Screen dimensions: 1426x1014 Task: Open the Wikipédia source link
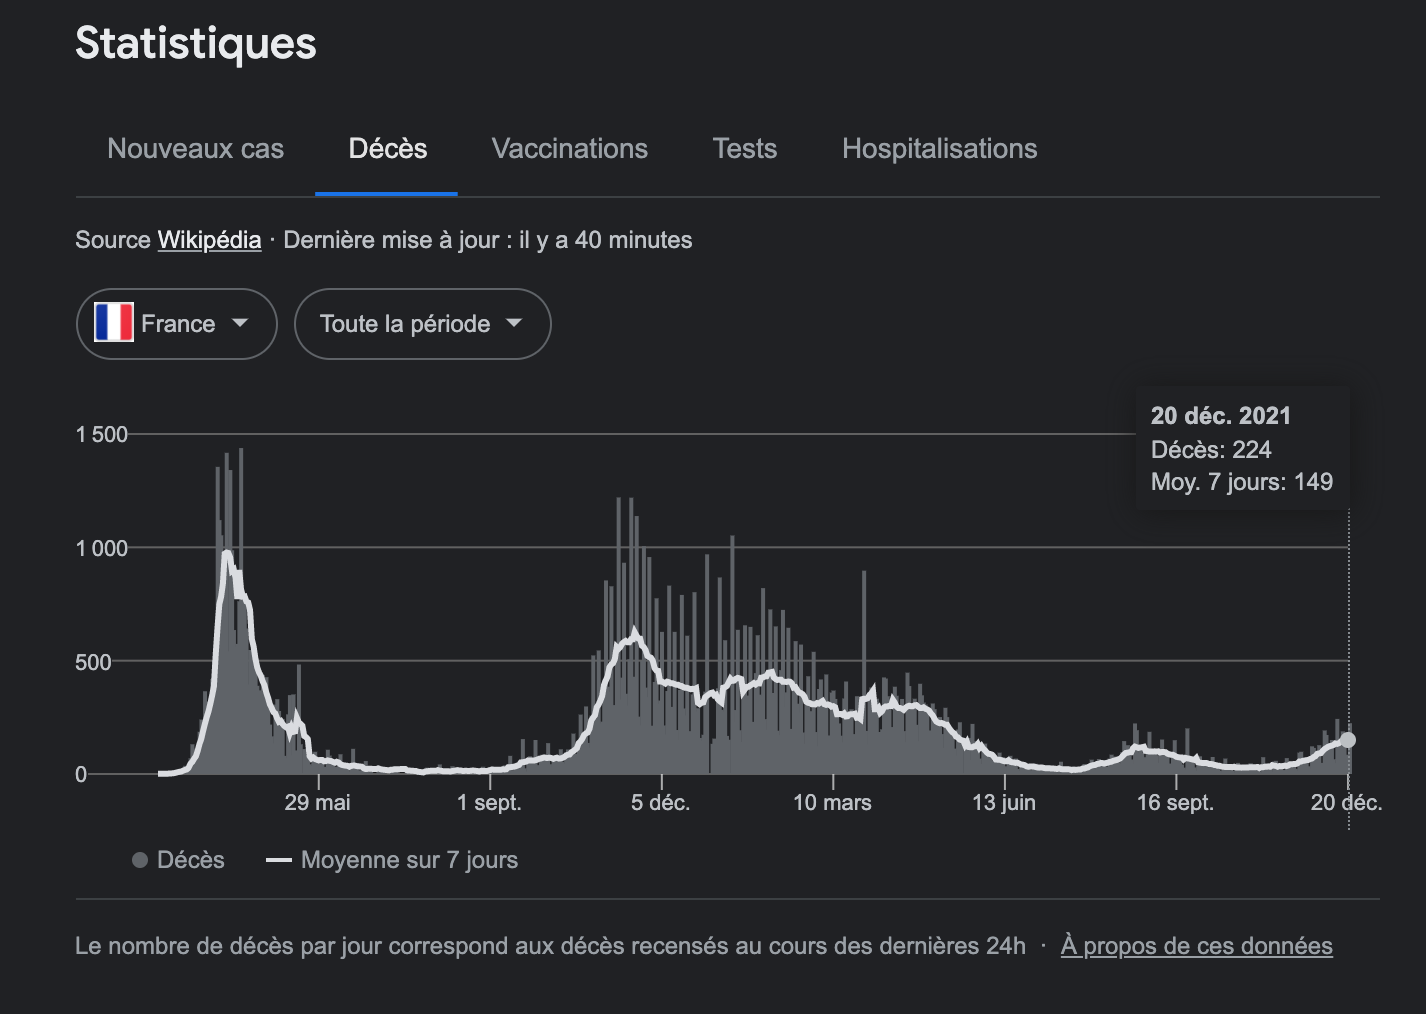point(209,240)
